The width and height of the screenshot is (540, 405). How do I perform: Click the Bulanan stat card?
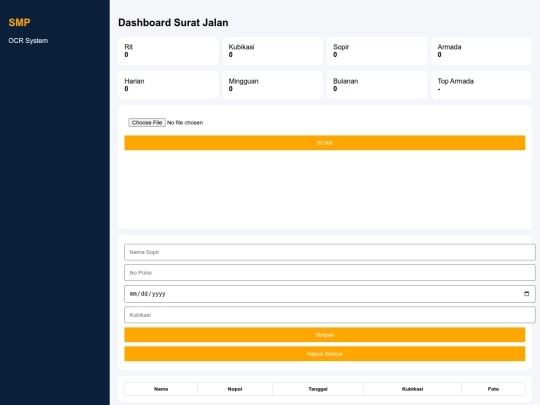[377, 85]
